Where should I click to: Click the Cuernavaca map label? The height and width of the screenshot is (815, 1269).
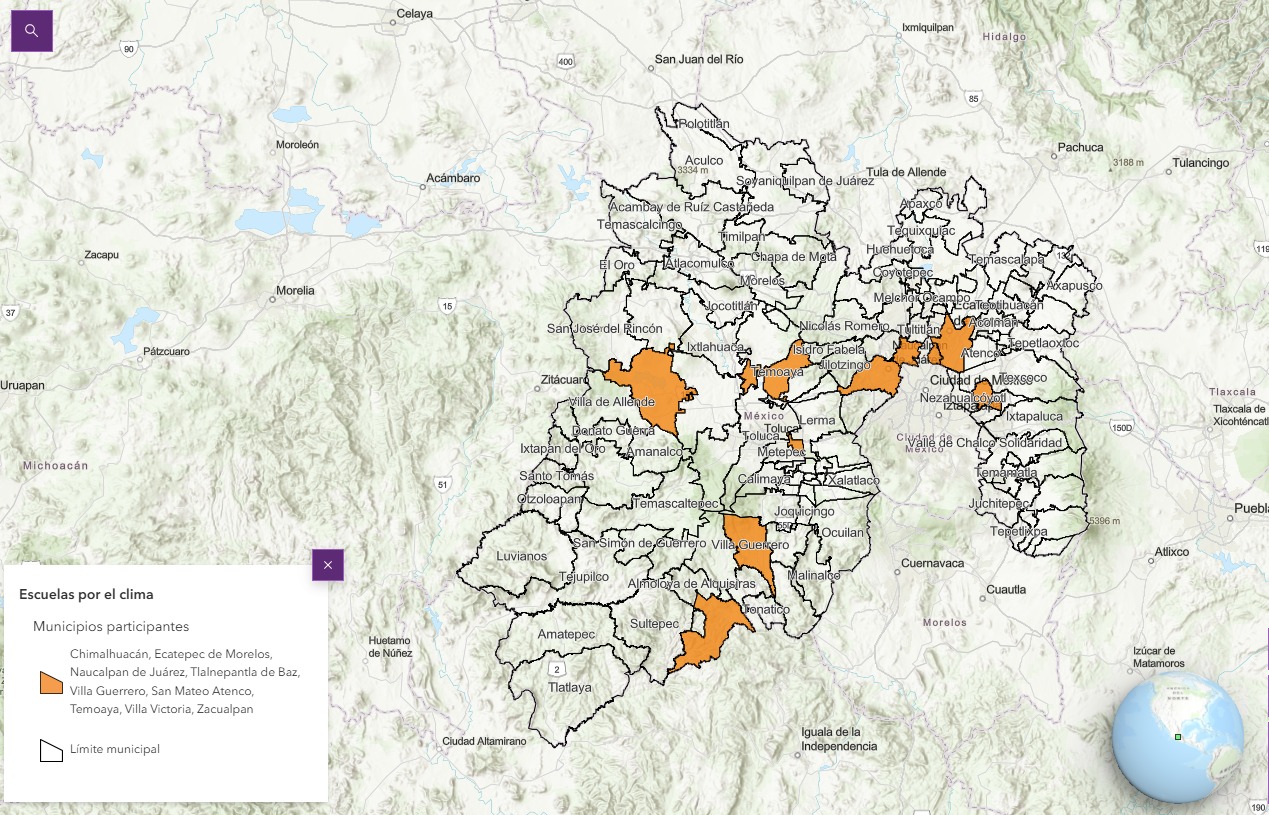pos(931,563)
